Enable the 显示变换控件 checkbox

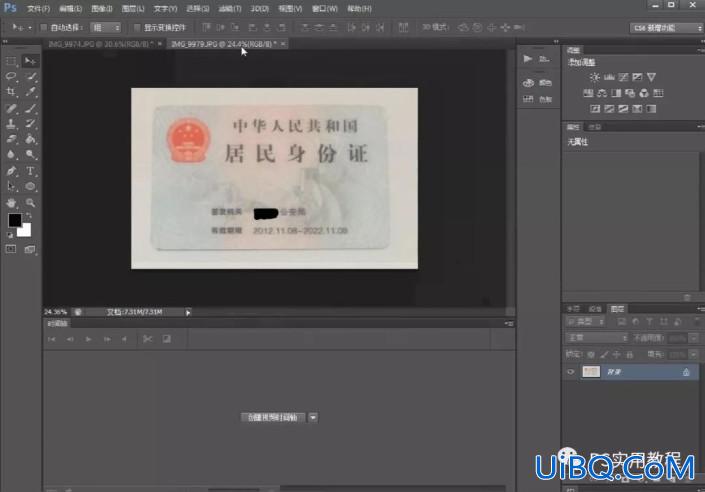(137, 27)
